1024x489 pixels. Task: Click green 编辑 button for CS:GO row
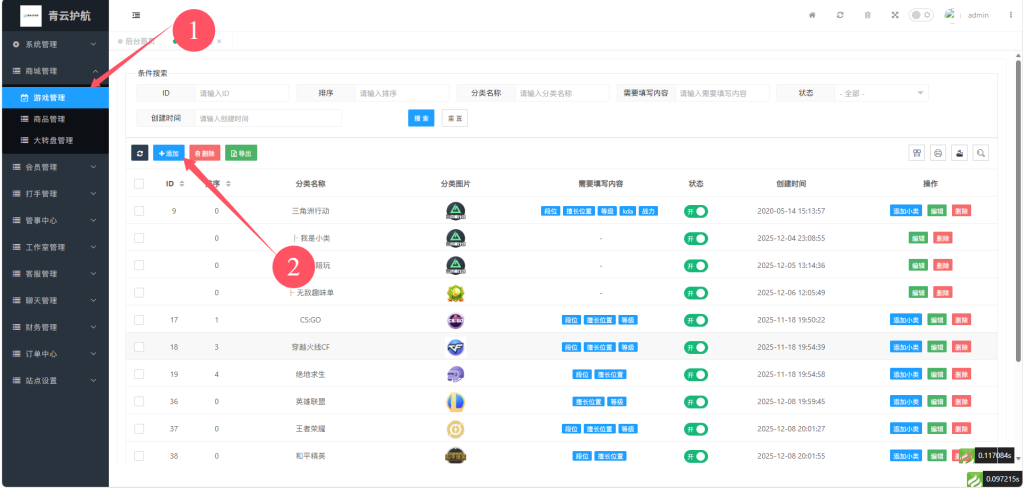(x=936, y=320)
